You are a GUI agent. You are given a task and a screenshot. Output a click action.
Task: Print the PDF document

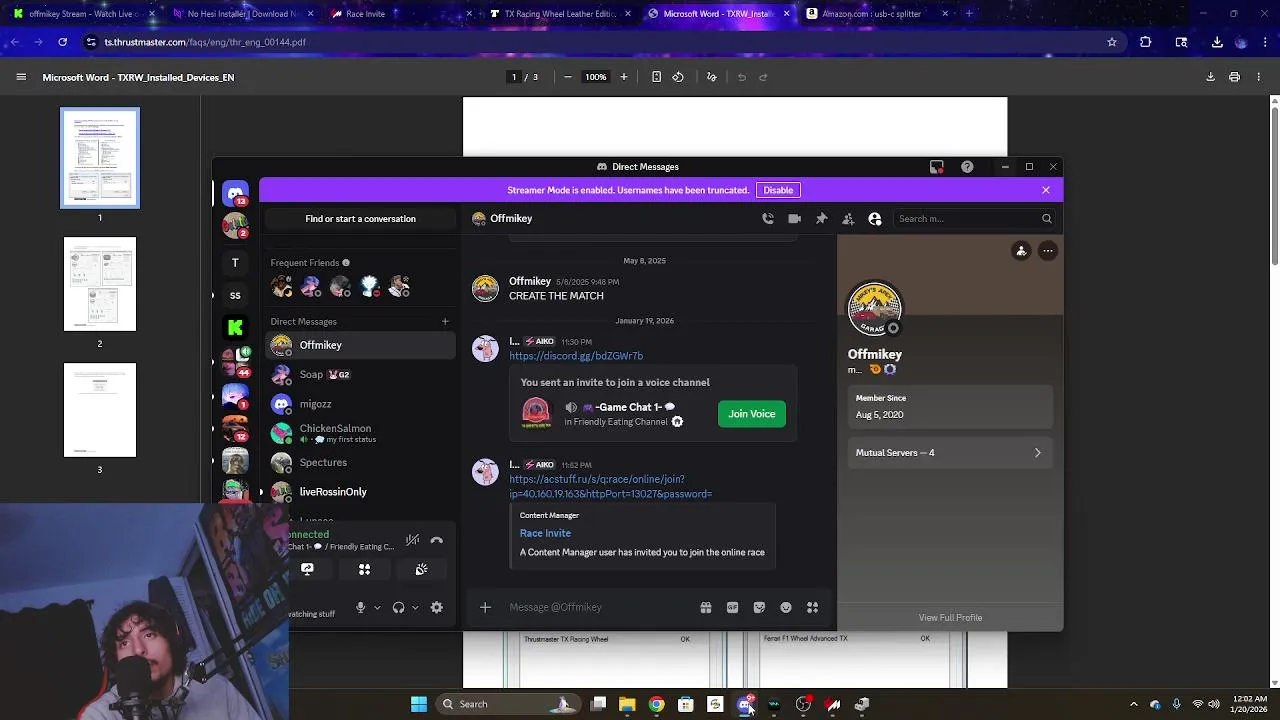(1234, 77)
